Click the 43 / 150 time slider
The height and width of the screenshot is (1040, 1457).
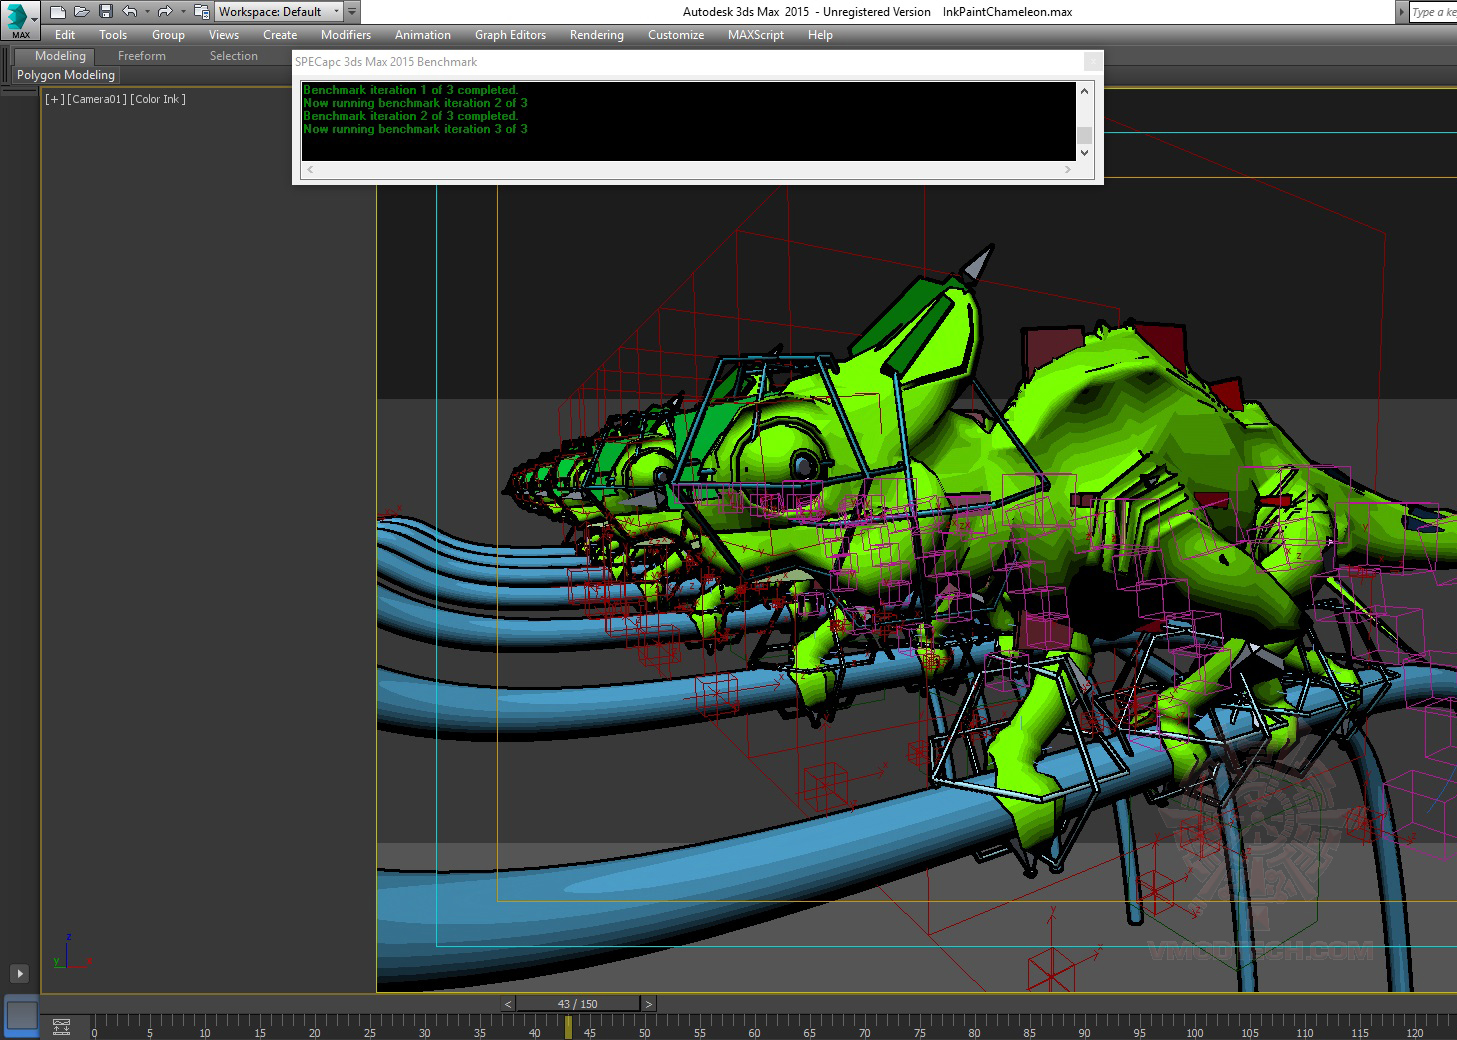[x=577, y=1004]
